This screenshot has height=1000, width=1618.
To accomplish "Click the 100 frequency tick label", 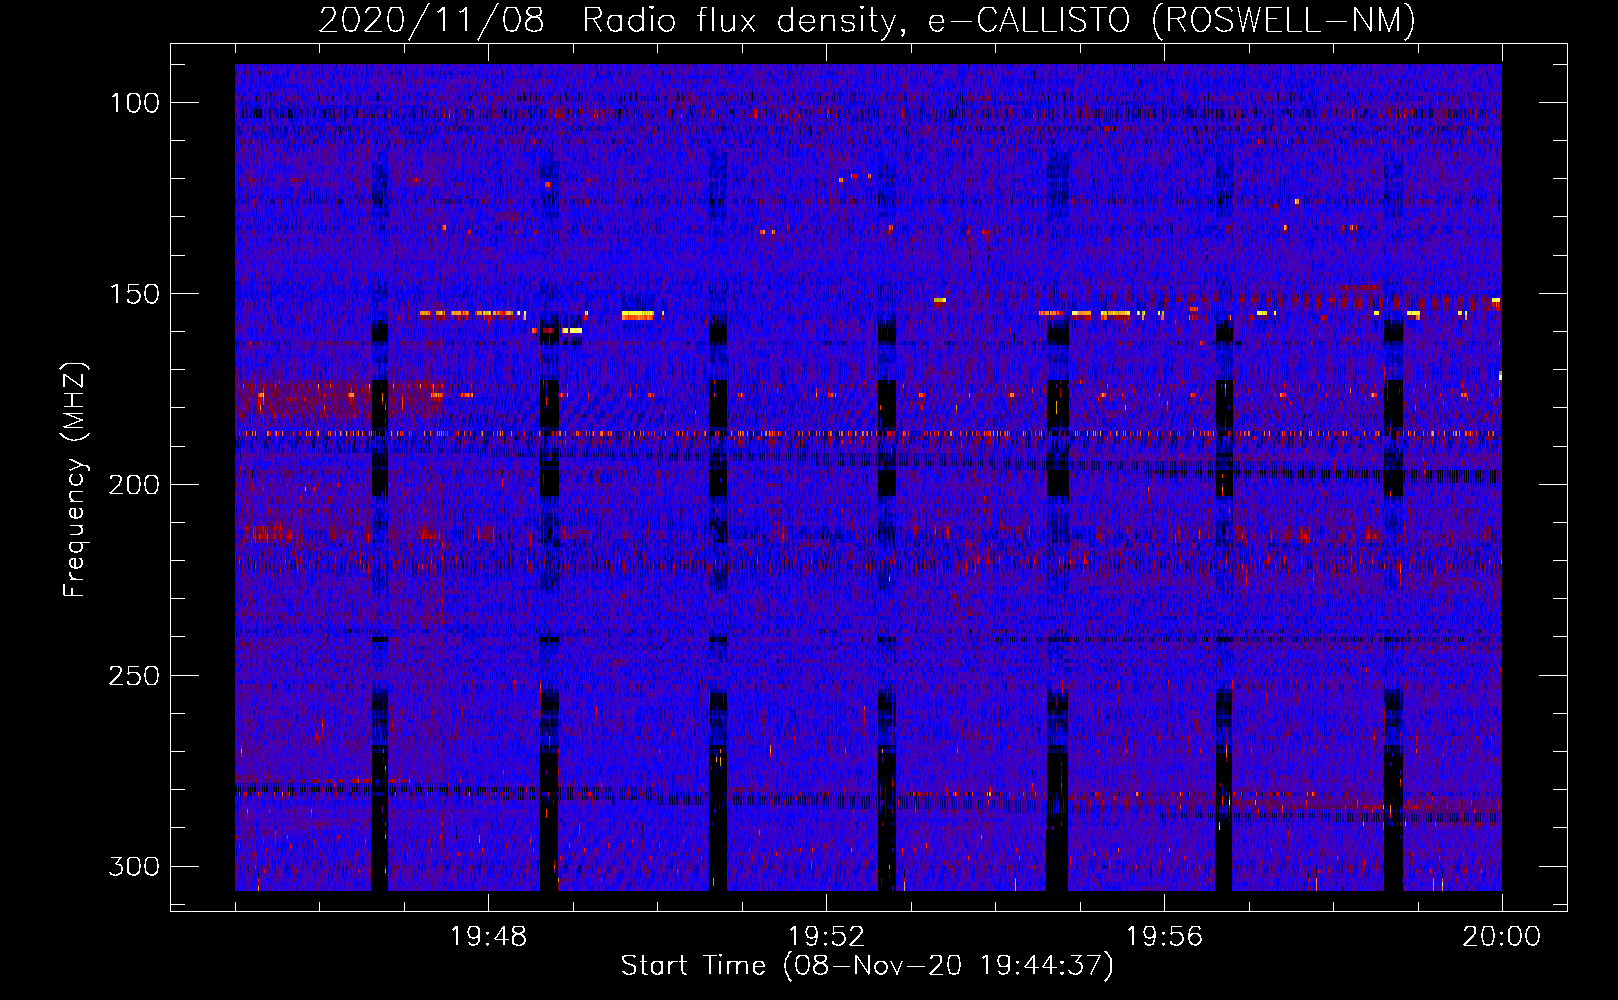I will click(134, 103).
